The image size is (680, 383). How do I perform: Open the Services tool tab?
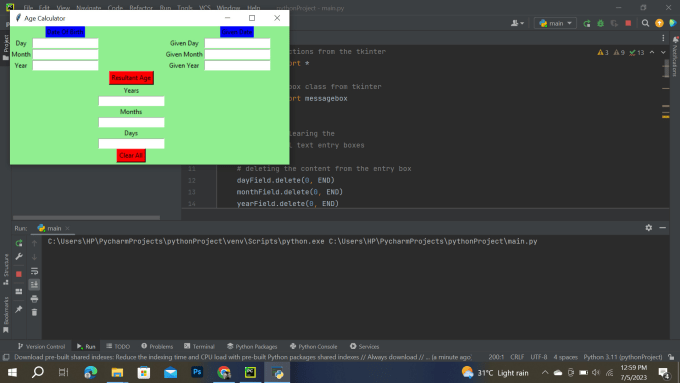364,346
